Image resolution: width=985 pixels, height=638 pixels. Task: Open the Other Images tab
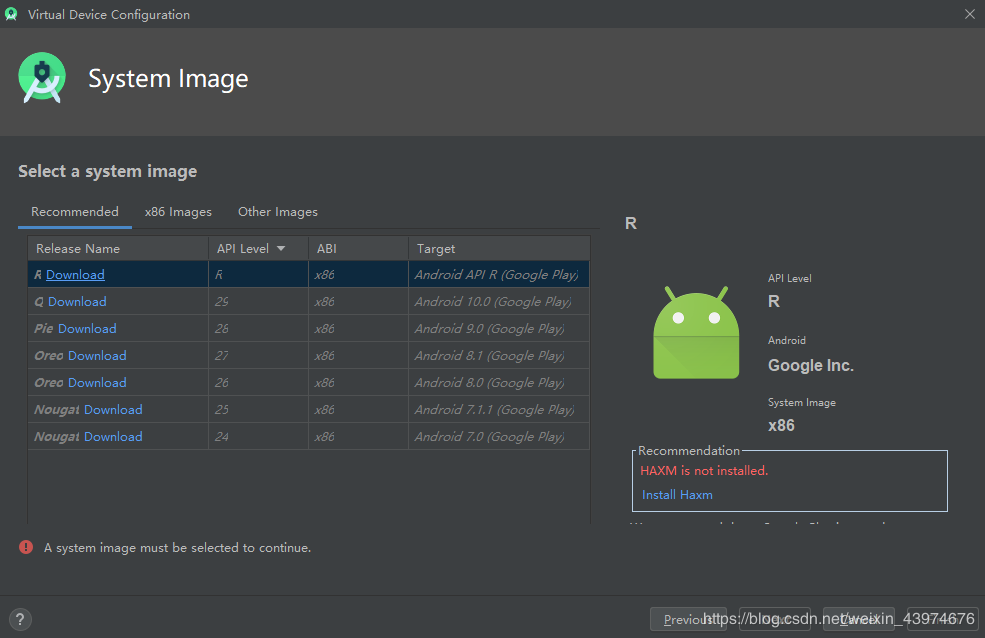coord(277,211)
